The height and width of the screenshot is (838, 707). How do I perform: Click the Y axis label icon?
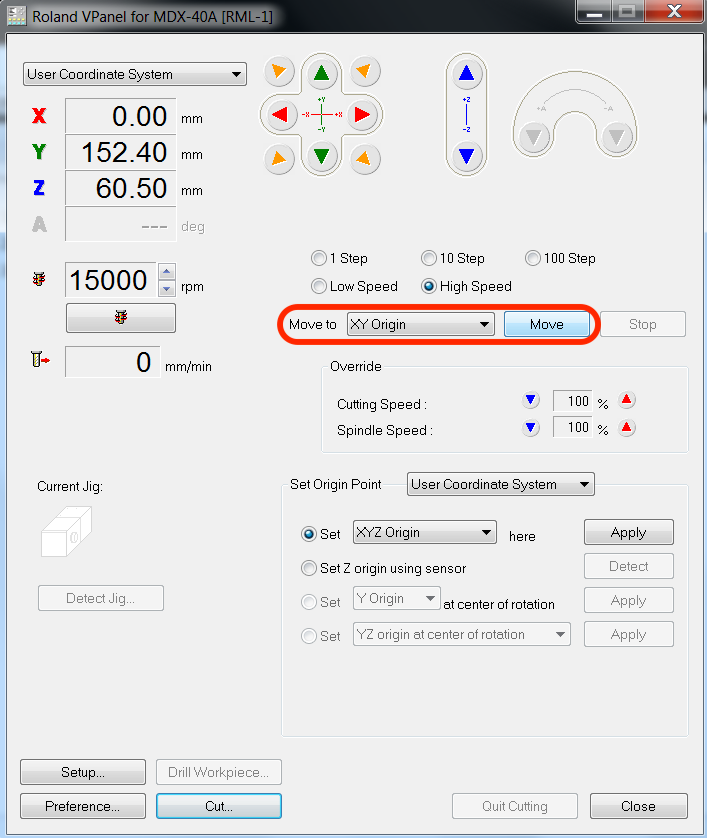pos(39,152)
